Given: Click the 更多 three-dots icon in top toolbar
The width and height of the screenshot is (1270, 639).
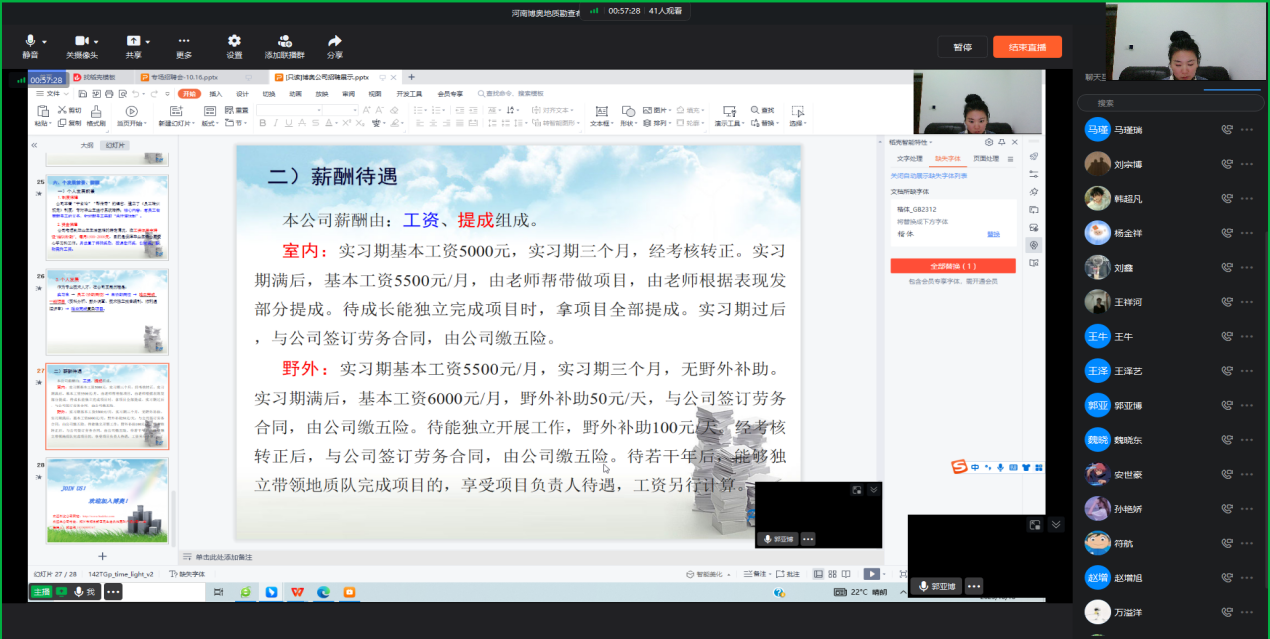Looking at the screenshot, I should tap(184, 41).
